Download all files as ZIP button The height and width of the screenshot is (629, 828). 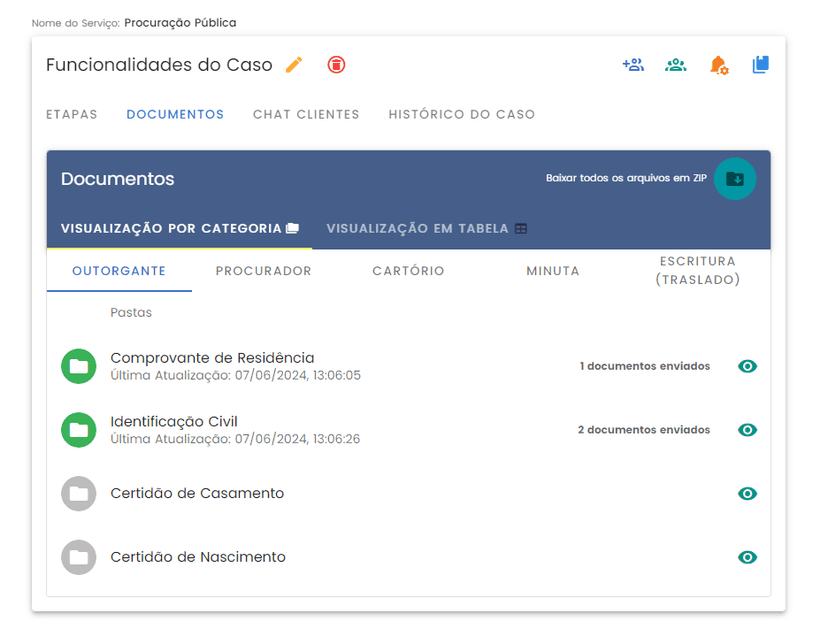click(x=735, y=179)
